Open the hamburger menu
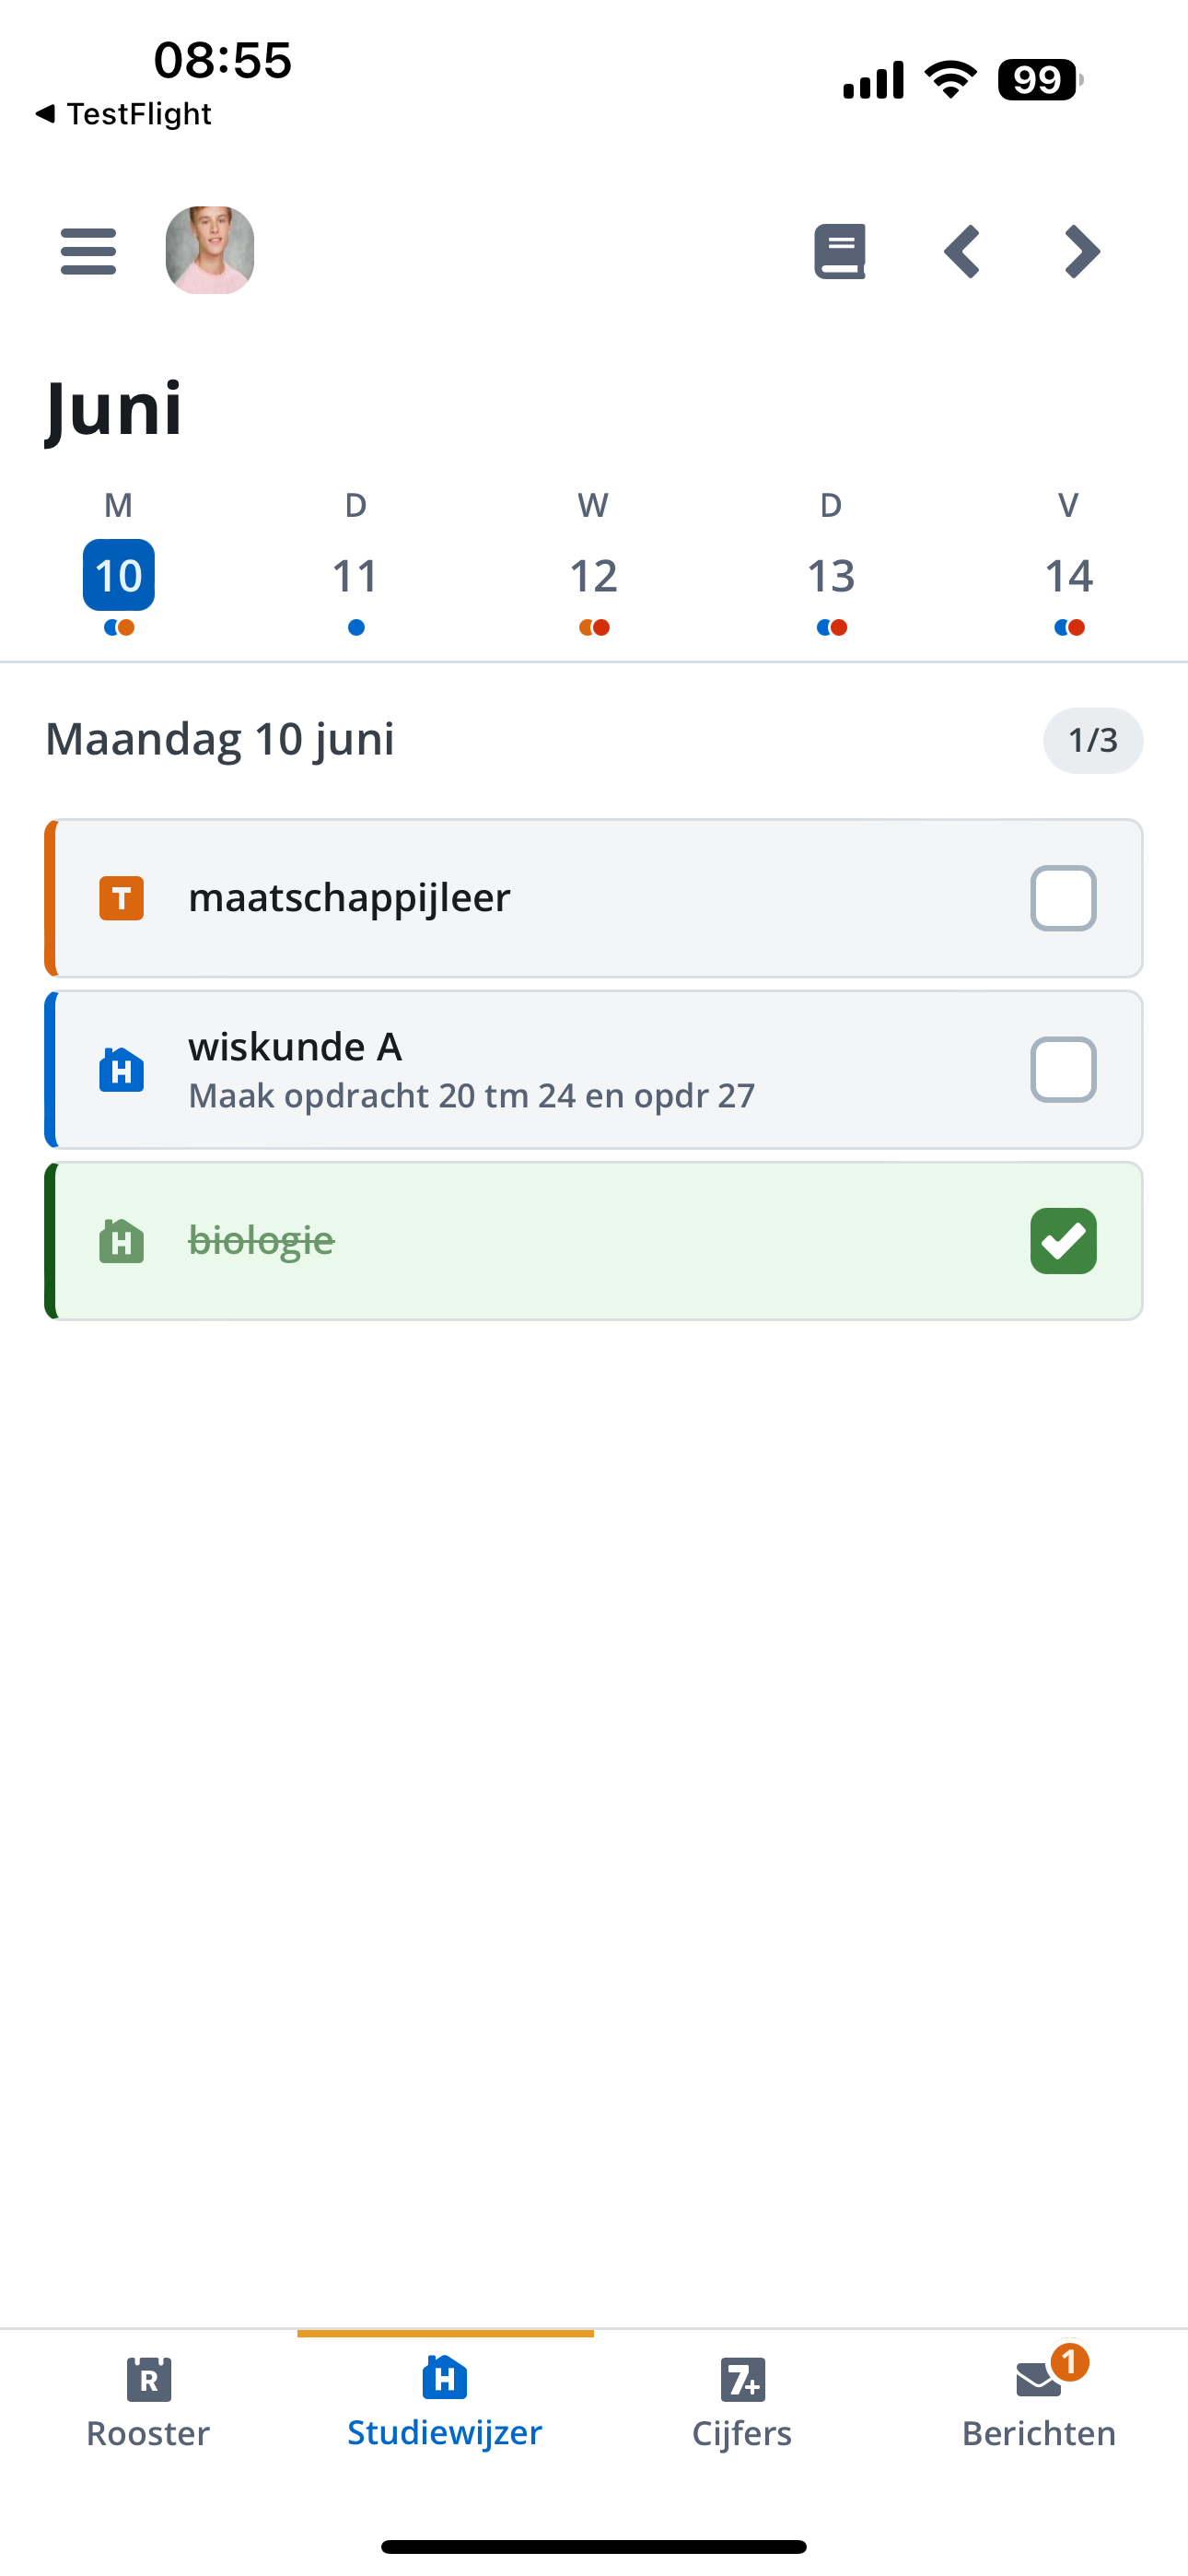This screenshot has height=2576, width=1188. [88, 251]
